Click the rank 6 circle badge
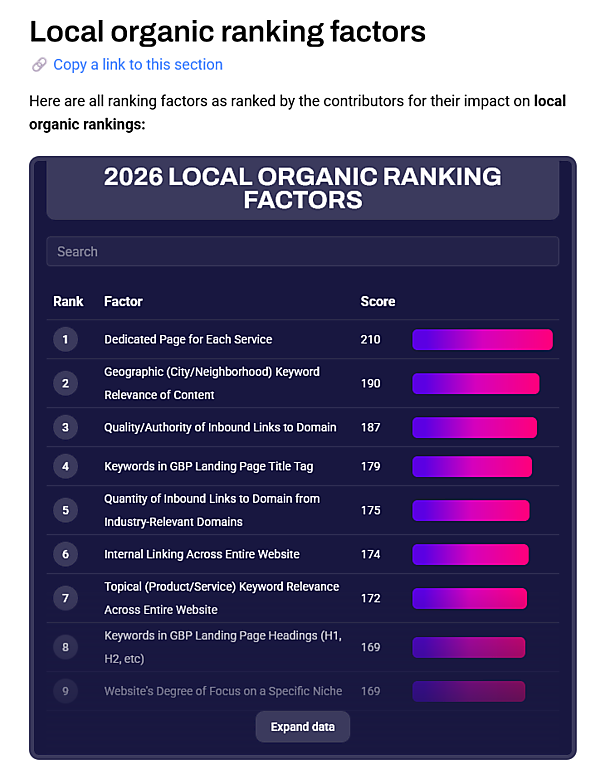 tap(65, 554)
